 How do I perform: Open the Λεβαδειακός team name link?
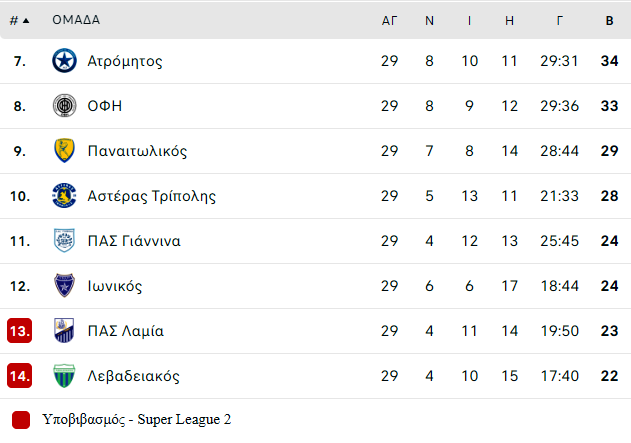click(133, 376)
